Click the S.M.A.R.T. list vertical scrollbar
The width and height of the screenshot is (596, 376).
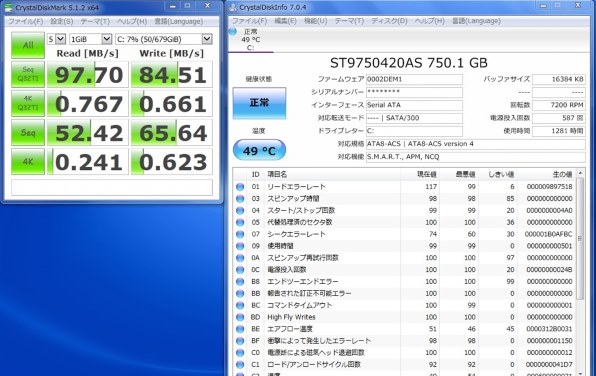coord(580,239)
